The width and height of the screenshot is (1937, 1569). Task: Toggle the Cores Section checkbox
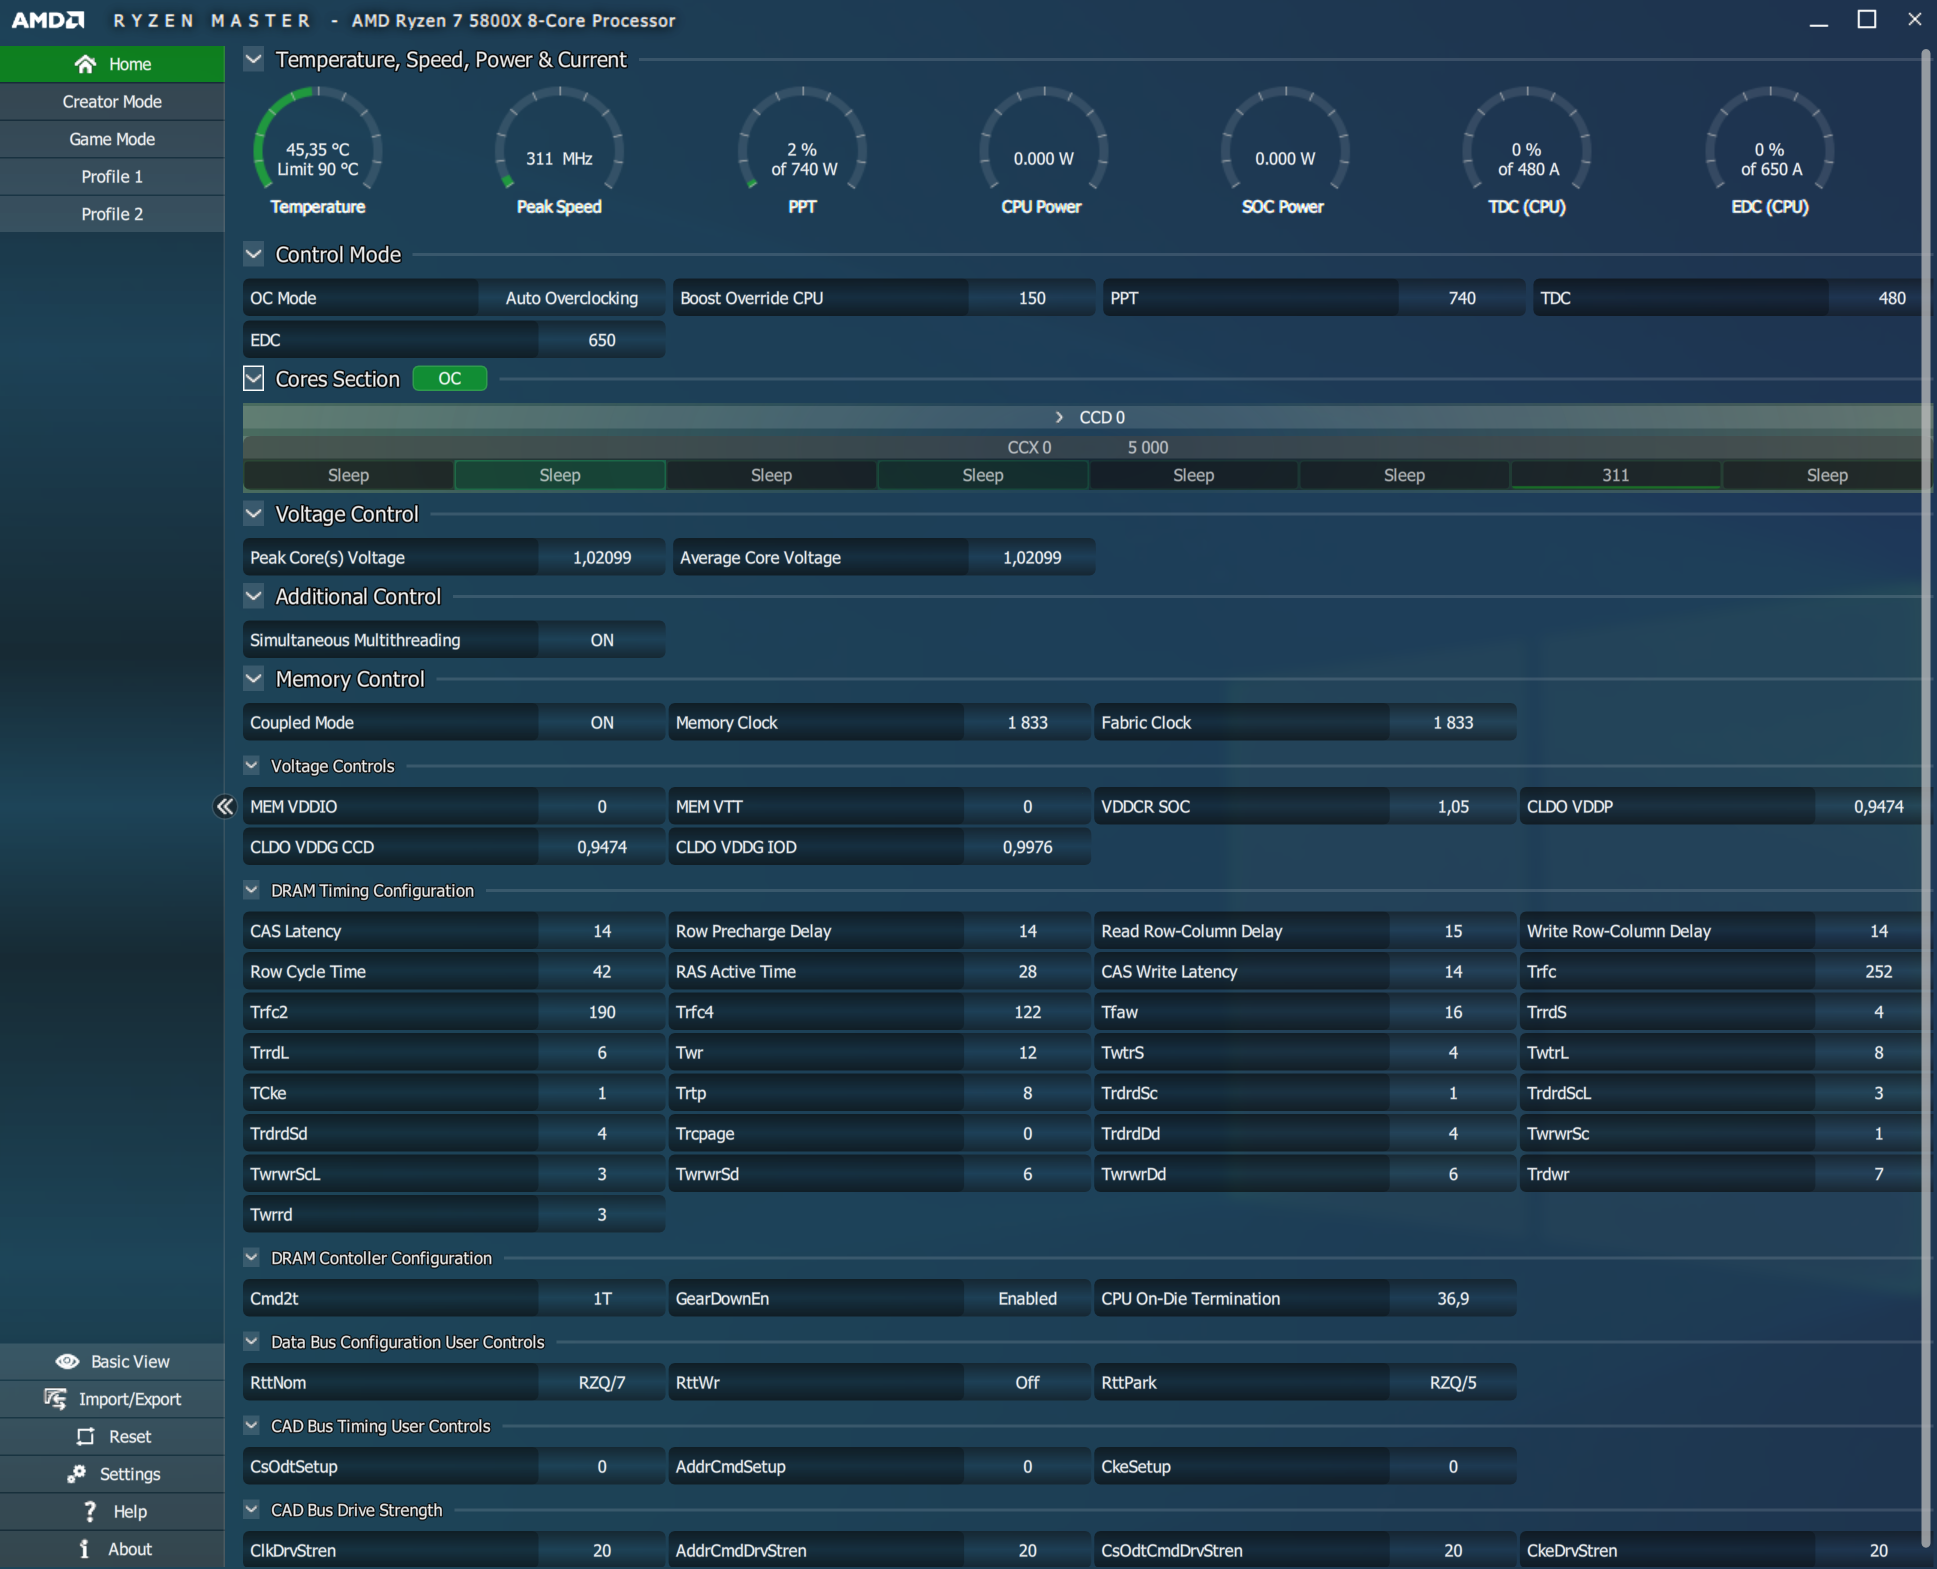point(254,379)
